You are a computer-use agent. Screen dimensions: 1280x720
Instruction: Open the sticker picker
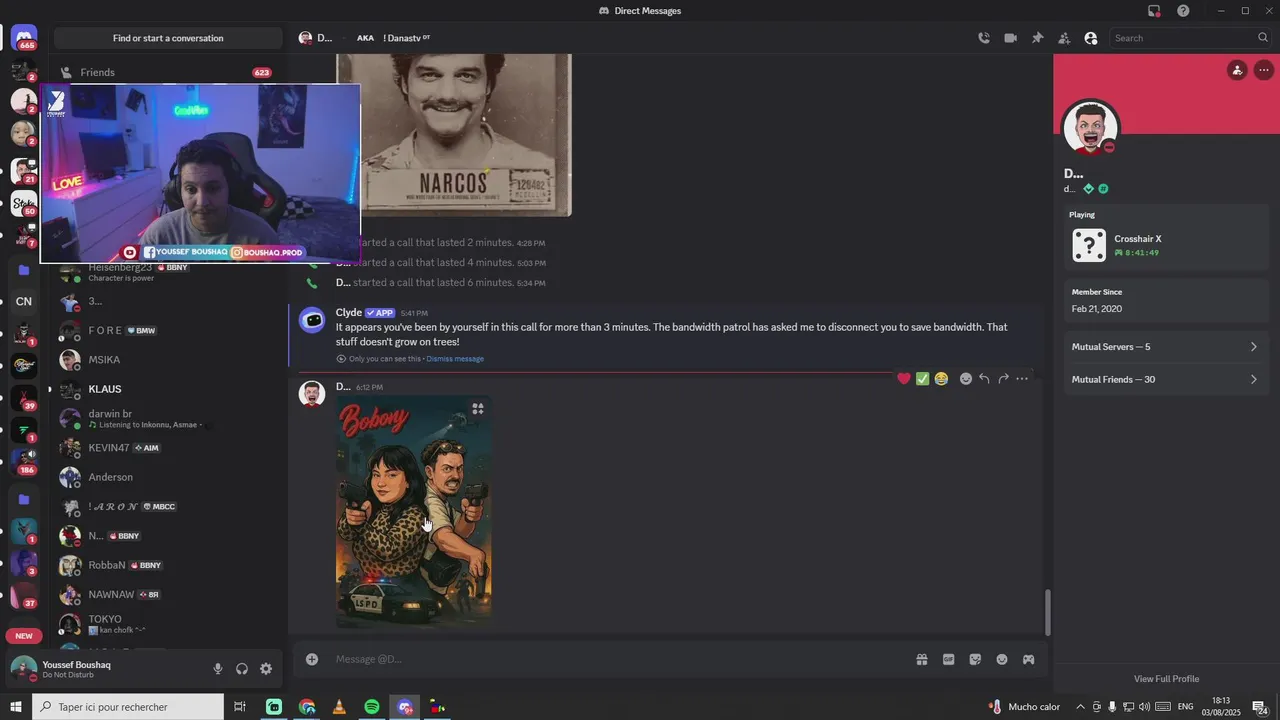pyautogui.click(x=975, y=659)
